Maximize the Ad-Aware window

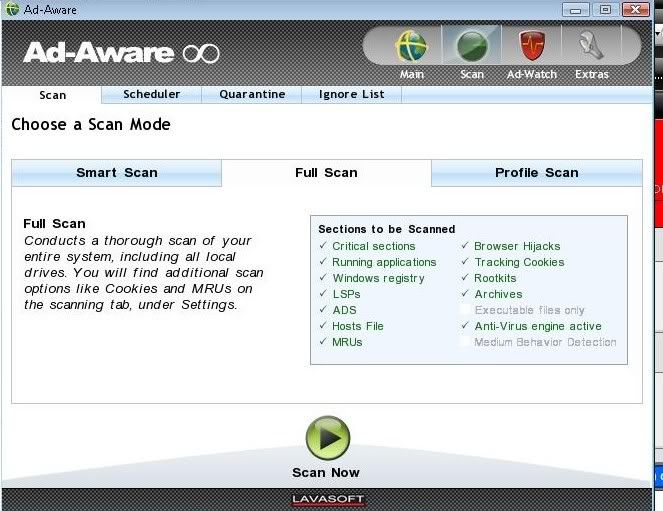tap(605, 9)
